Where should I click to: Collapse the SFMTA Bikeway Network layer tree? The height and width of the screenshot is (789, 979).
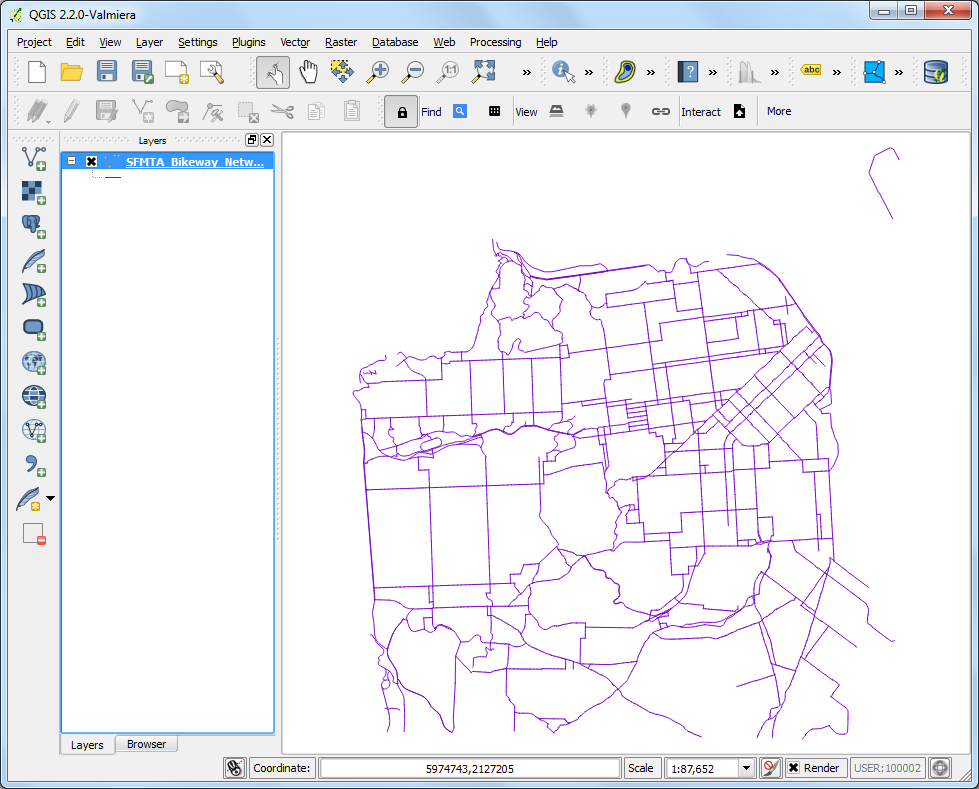coord(71,161)
